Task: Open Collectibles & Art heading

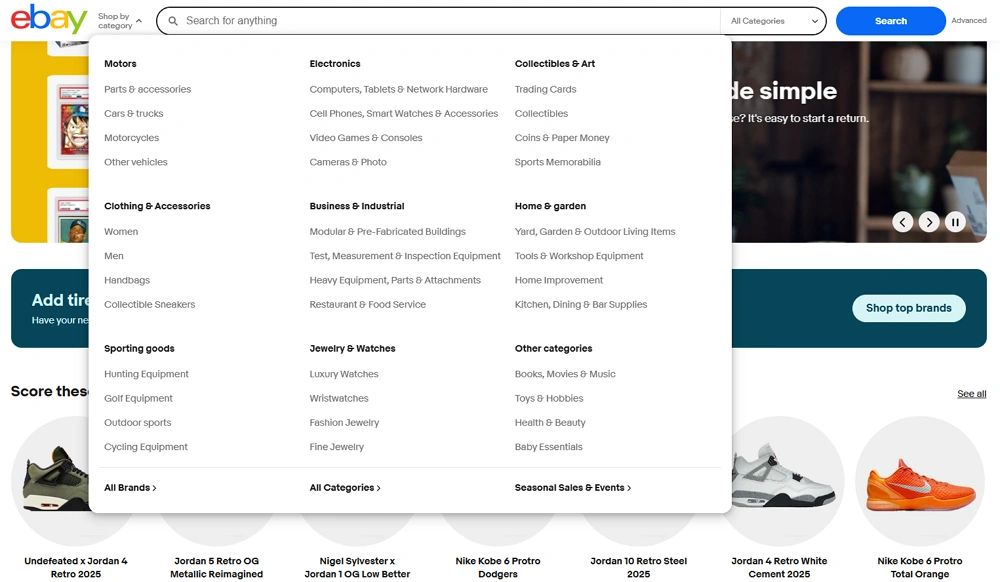Action: click(555, 64)
